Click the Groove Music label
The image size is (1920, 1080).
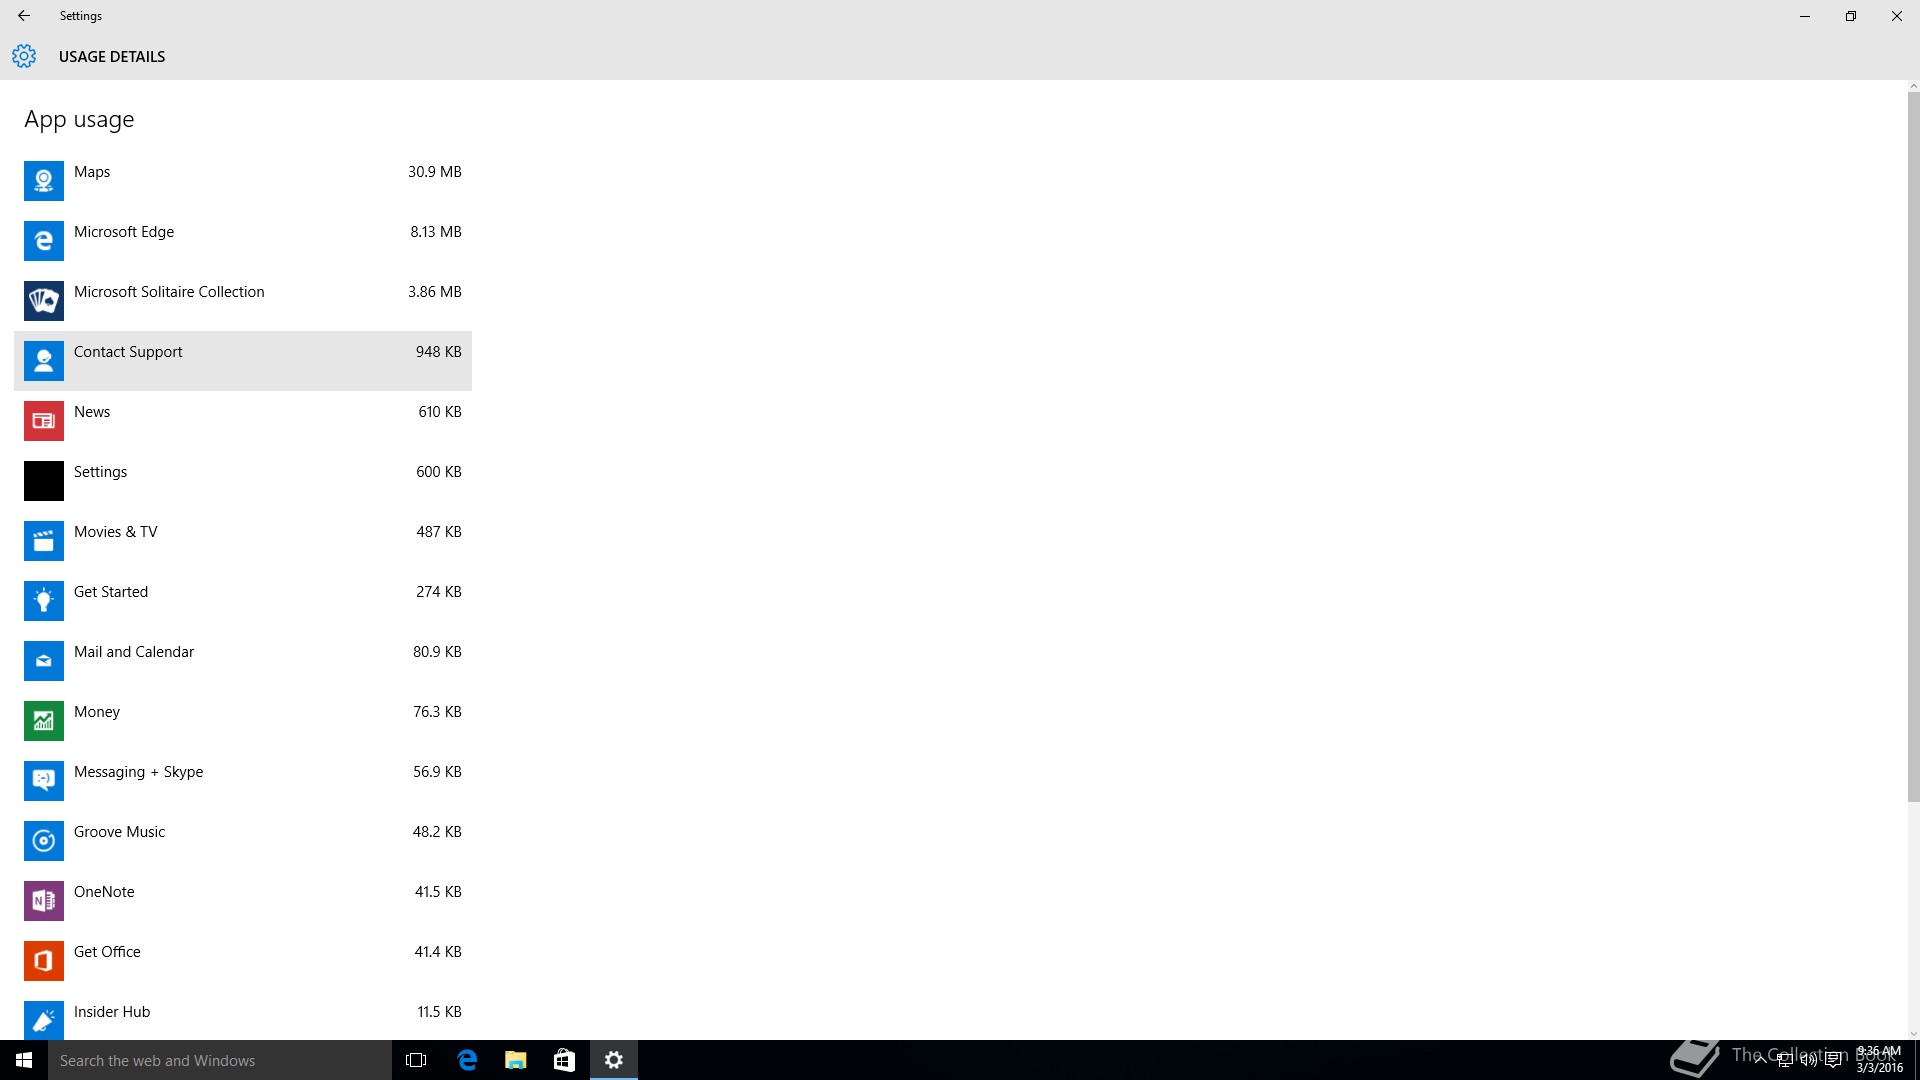(x=119, y=832)
